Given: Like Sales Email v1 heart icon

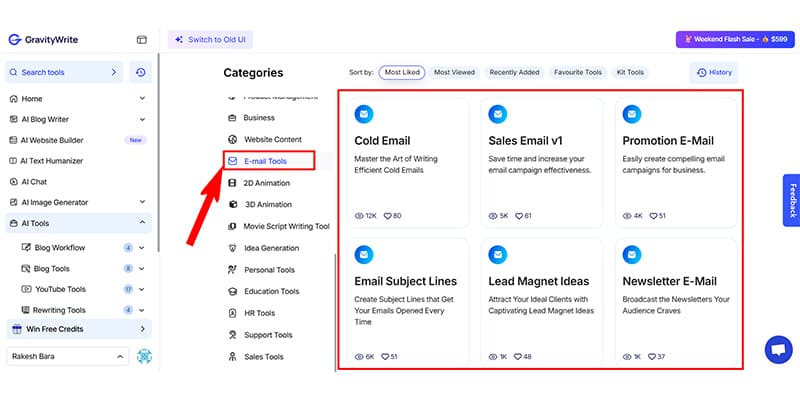Looking at the screenshot, I should [x=519, y=216].
